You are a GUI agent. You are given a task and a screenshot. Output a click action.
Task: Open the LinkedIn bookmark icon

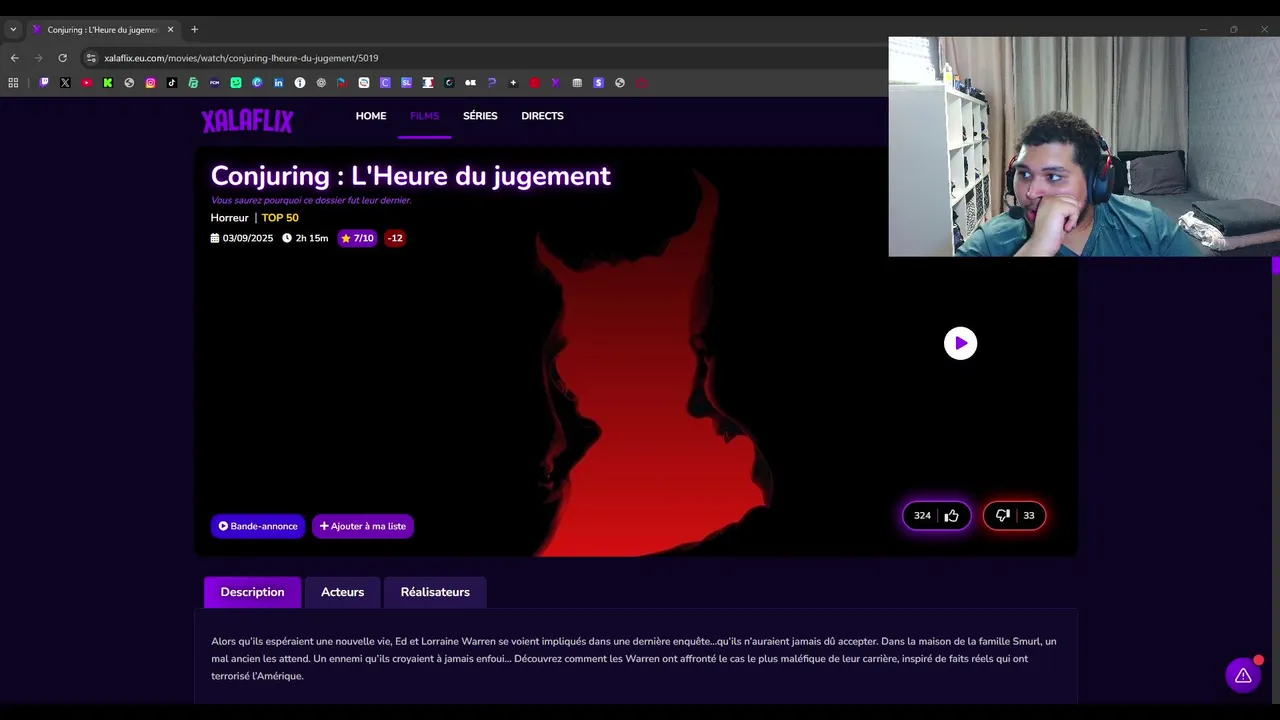click(x=278, y=83)
